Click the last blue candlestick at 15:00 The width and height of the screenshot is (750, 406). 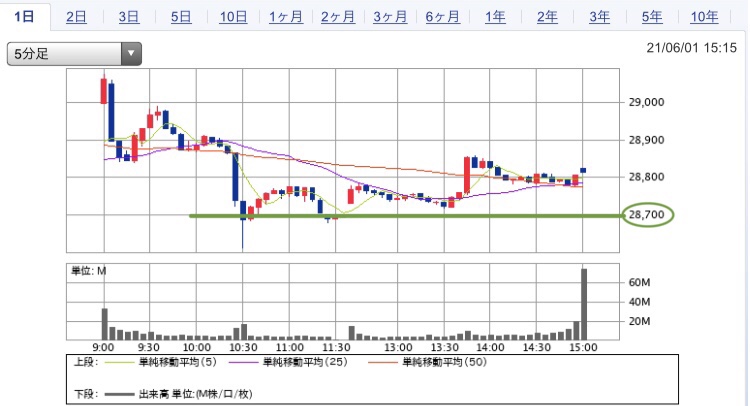[583, 170]
